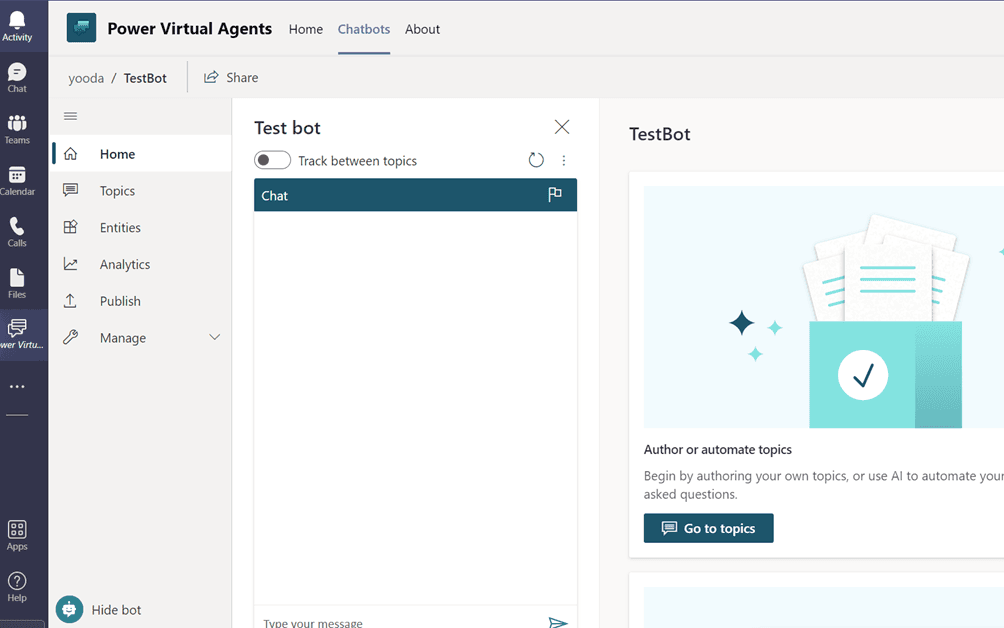Show more apps via ellipsis in sidebar
1004x628 pixels.
coord(17,387)
